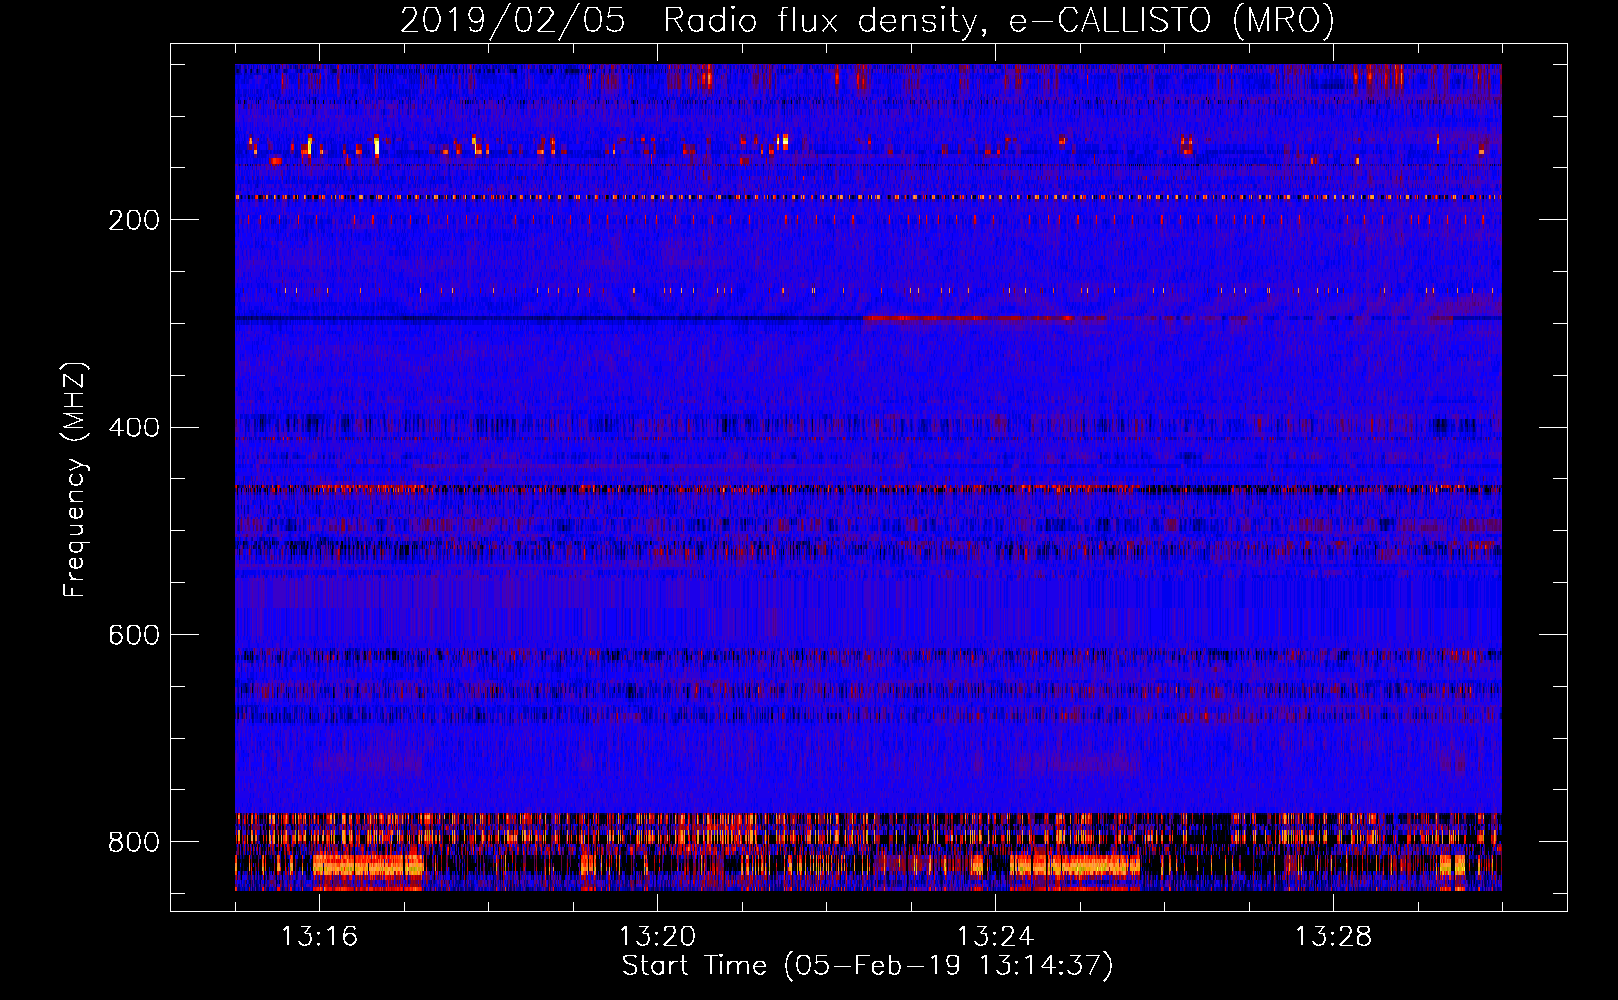Screen dimensions: 1618x1000
Task: Click the 400 frequency tick label
Action: tap(133, 428)
